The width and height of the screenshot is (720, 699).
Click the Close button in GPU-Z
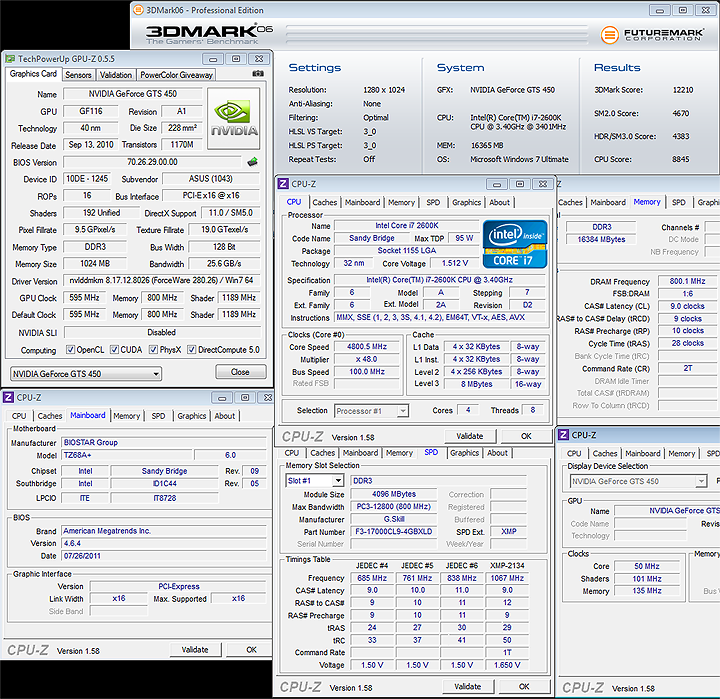[x=241, y=372]
